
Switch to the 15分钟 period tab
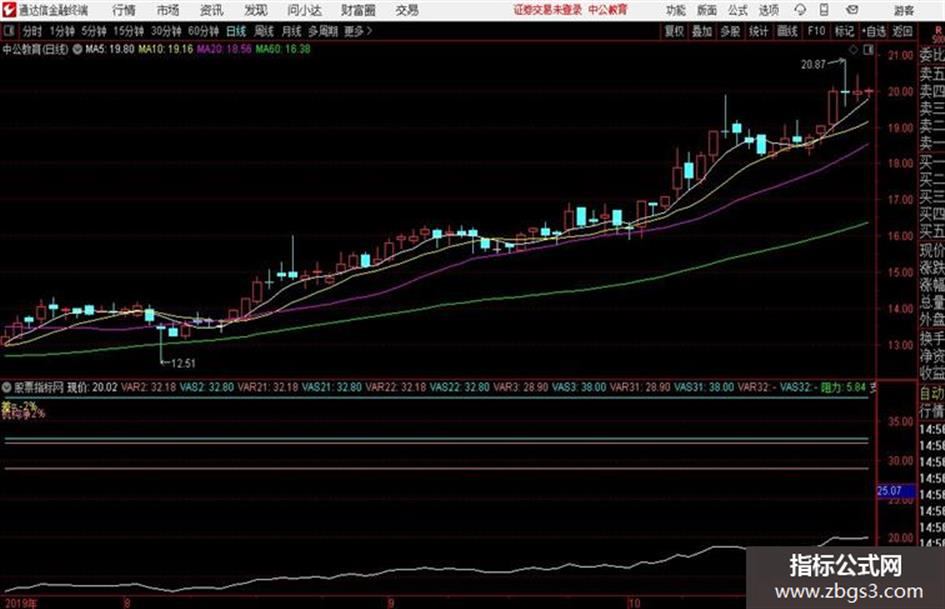click(x=128, y=31)
